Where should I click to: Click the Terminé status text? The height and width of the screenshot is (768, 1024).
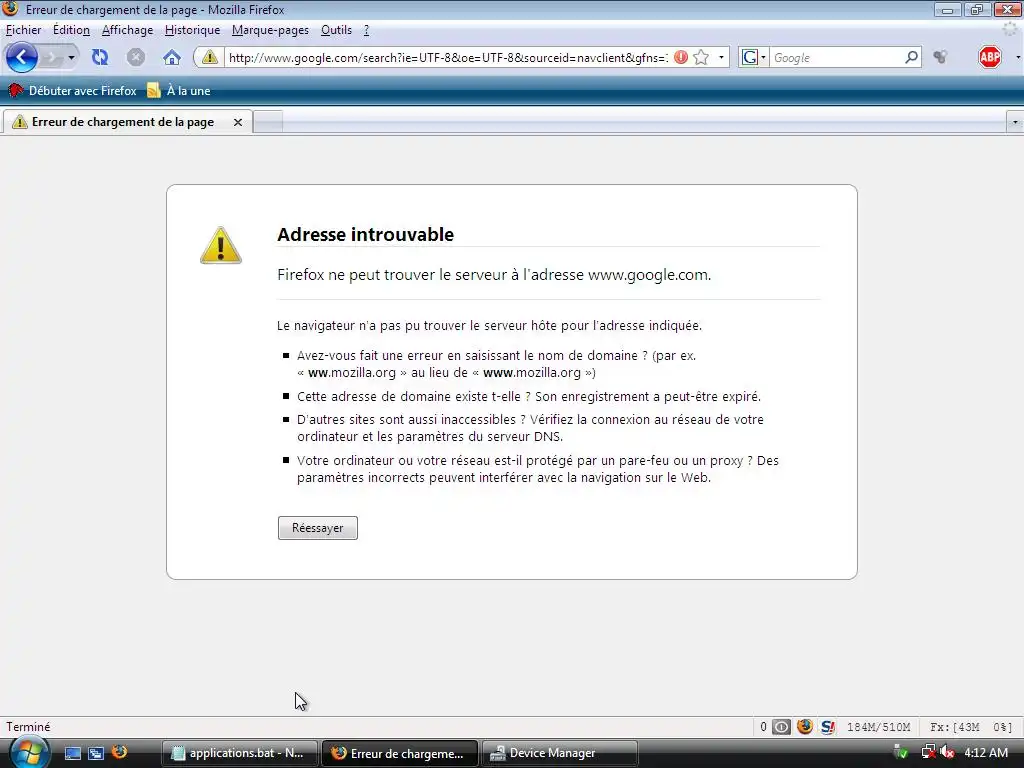point(28,727)
